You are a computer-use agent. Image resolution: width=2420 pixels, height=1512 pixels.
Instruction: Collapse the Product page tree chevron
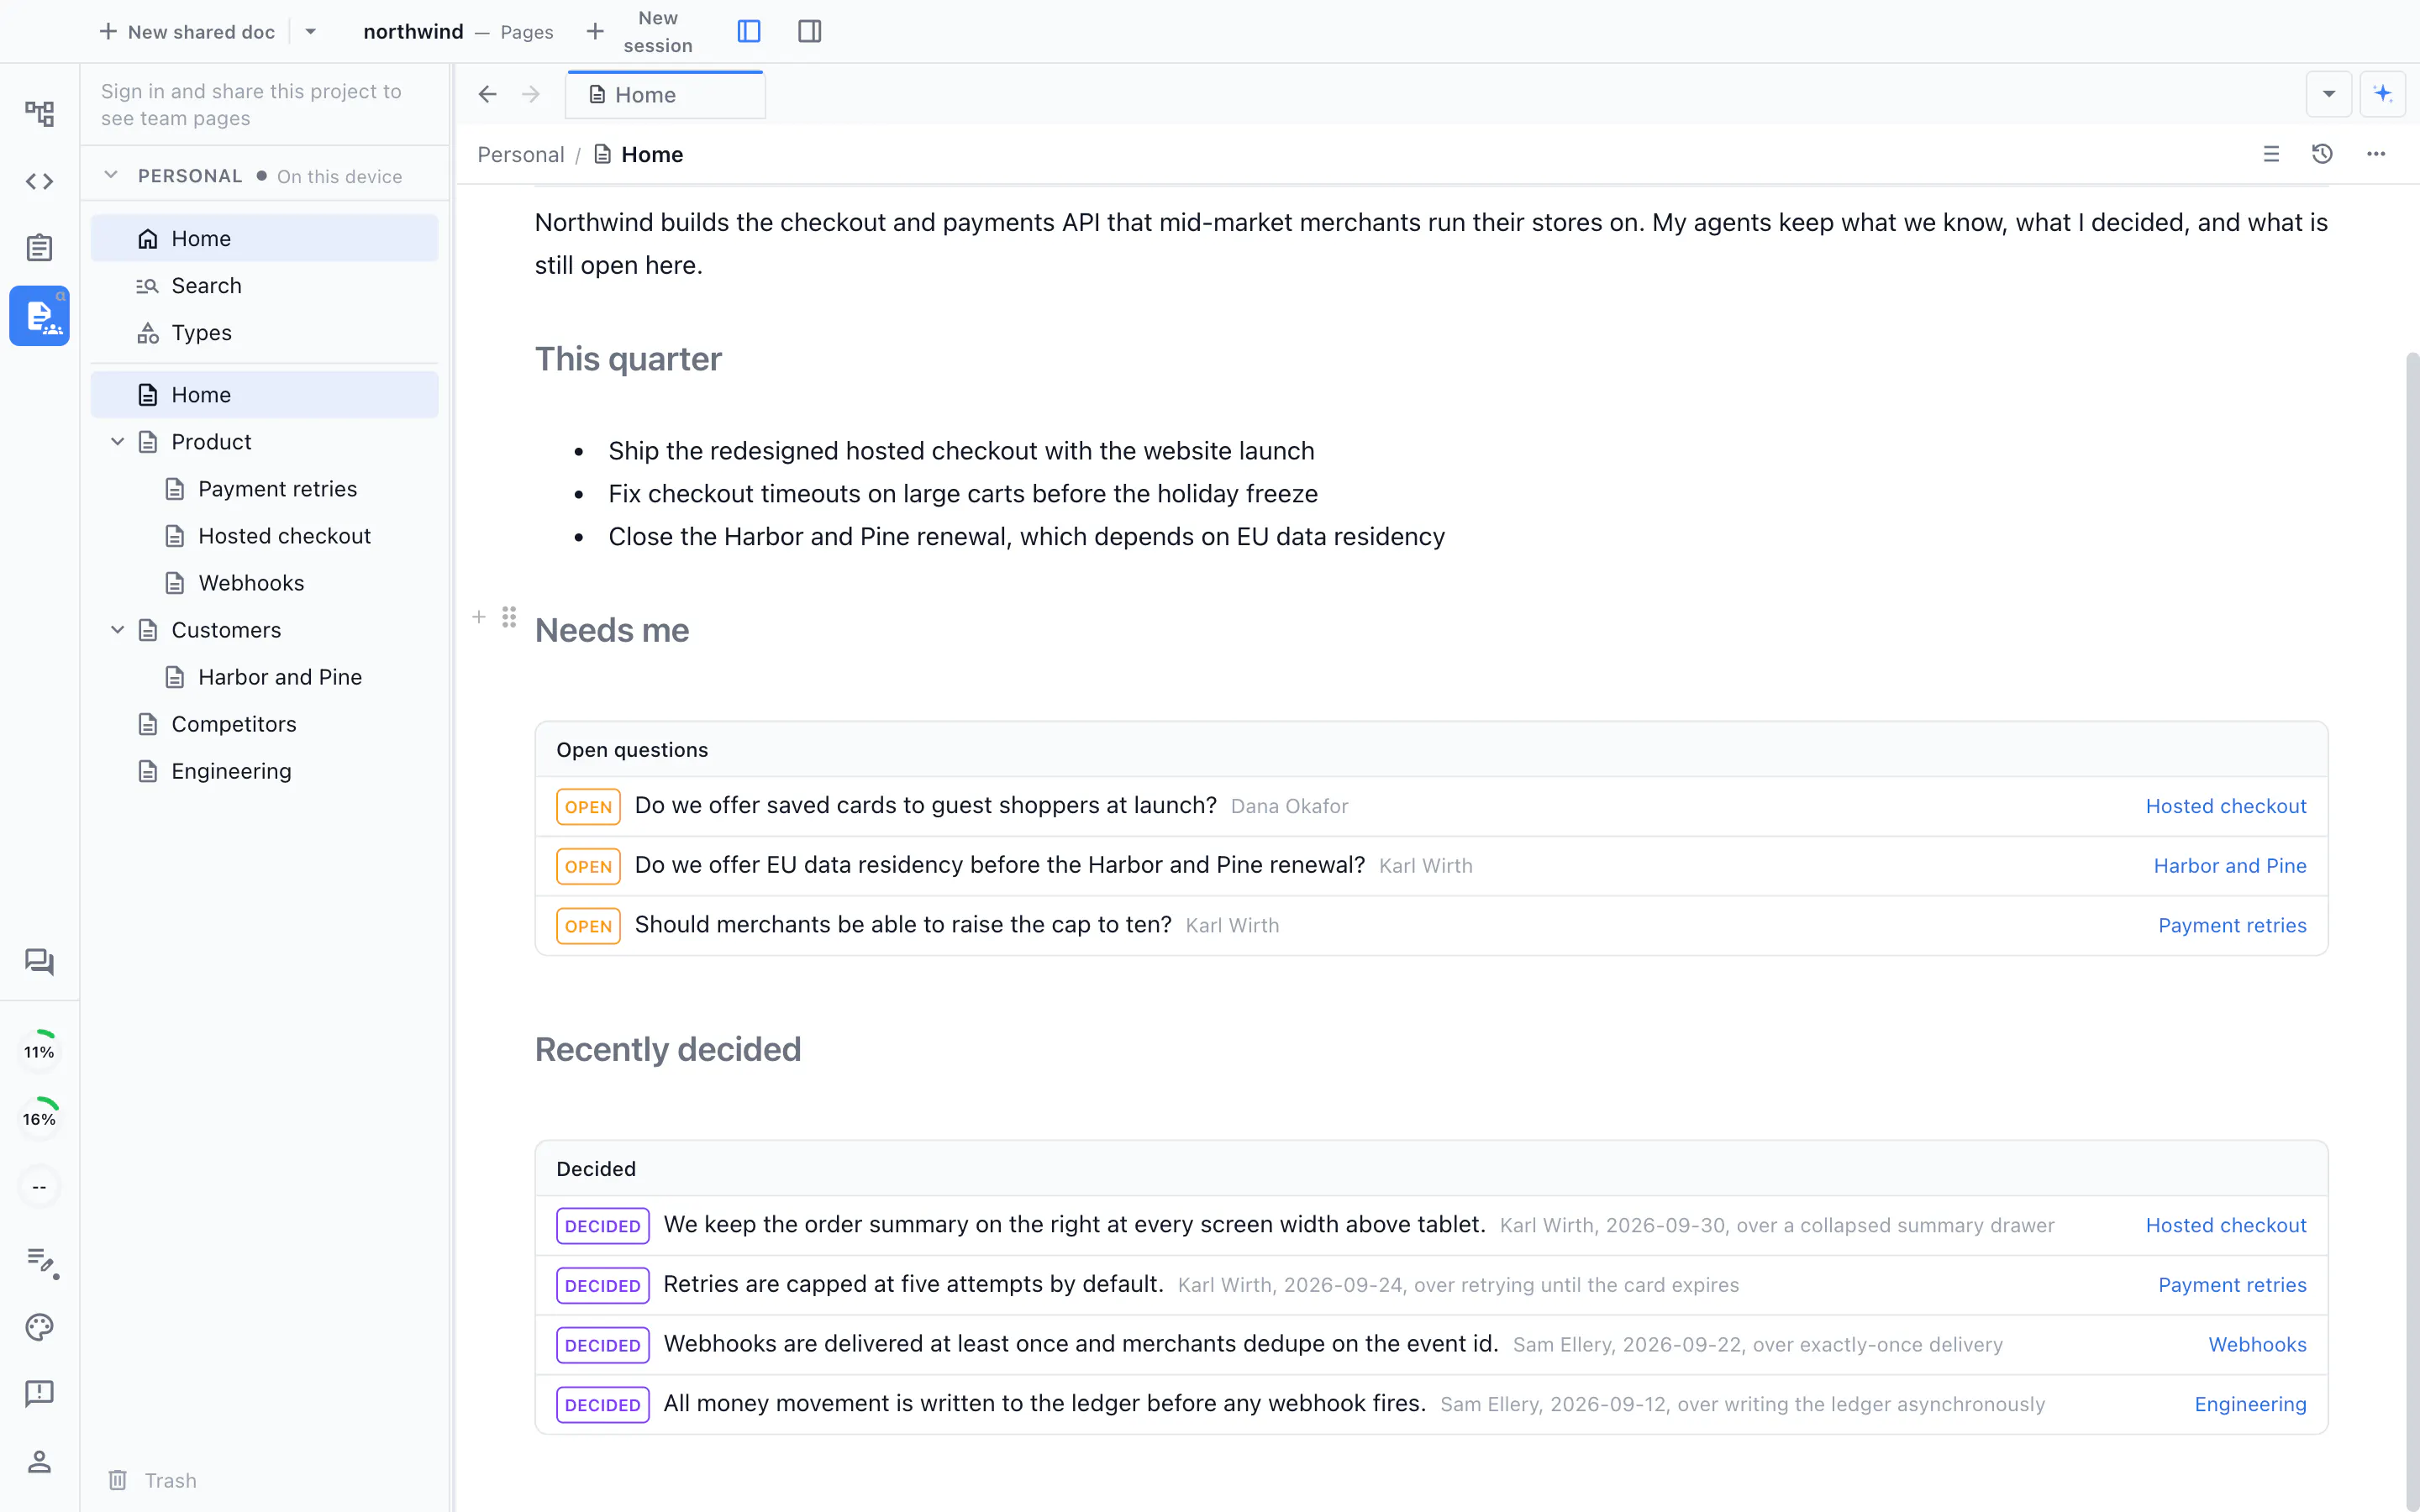tap(117, 441)
